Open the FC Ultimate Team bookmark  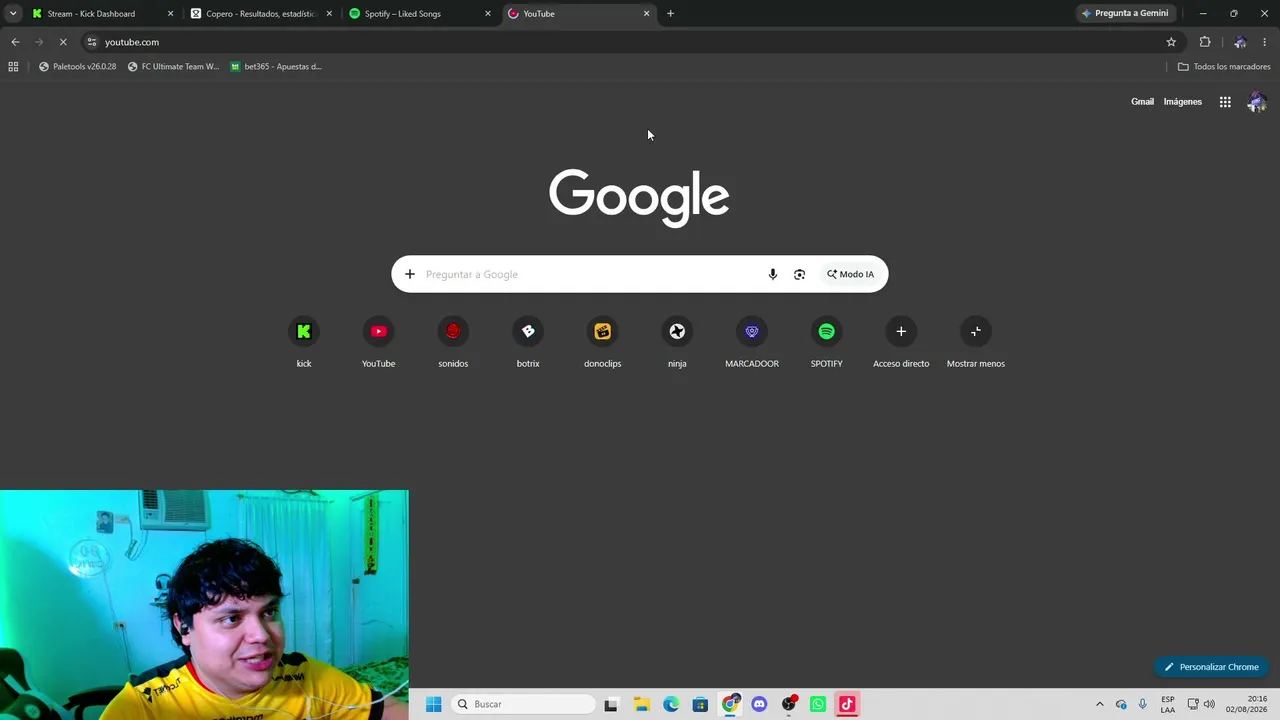click(x=173, y=67)
